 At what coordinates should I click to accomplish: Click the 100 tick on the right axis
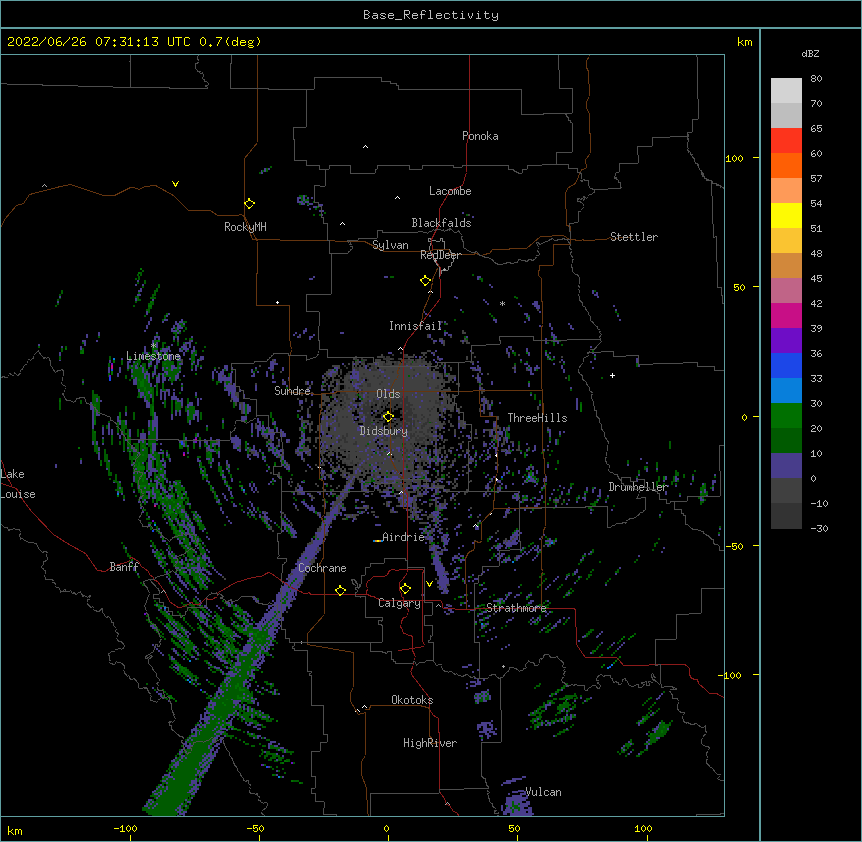(734, 158)
